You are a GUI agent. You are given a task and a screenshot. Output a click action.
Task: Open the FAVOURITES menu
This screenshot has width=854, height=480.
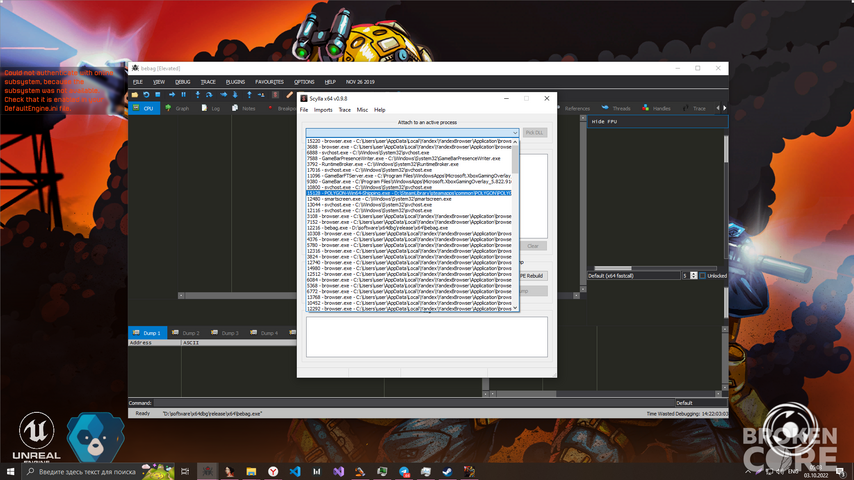pyautogui.click(x=270, y=82)
